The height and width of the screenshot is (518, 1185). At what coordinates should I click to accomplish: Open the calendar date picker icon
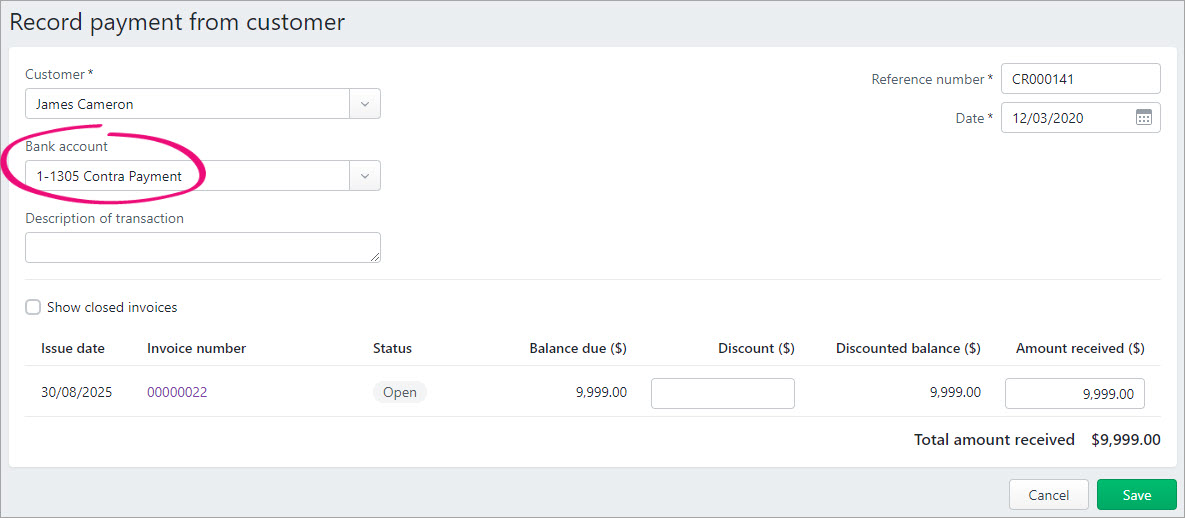coord(1144,118)
